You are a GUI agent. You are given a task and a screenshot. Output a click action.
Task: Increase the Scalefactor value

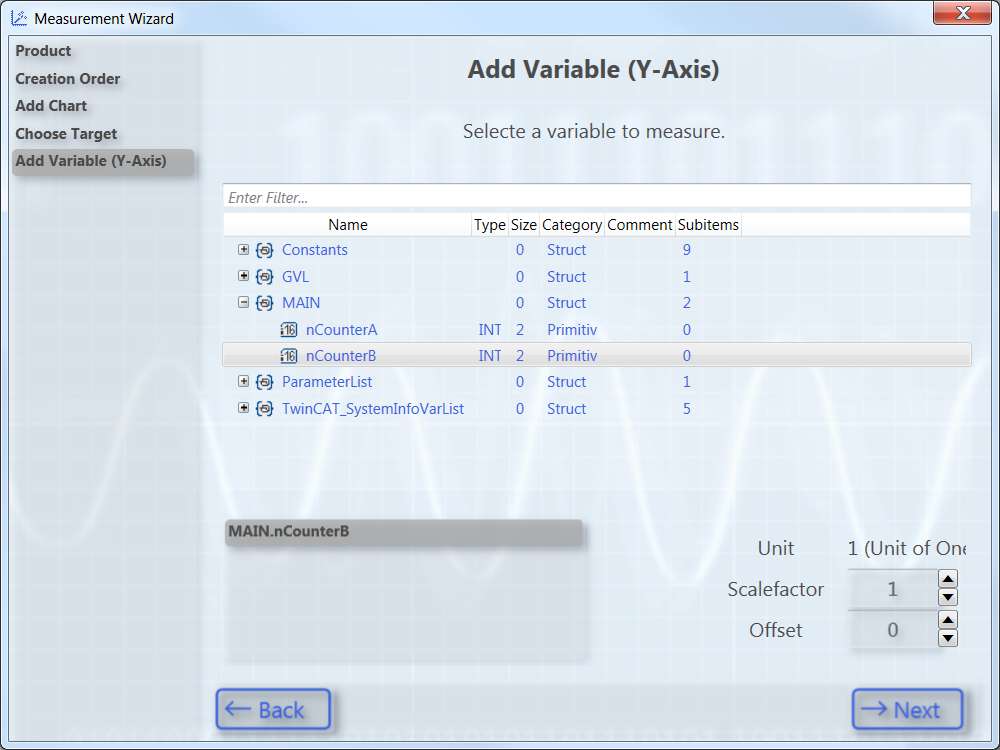[948, 579]
